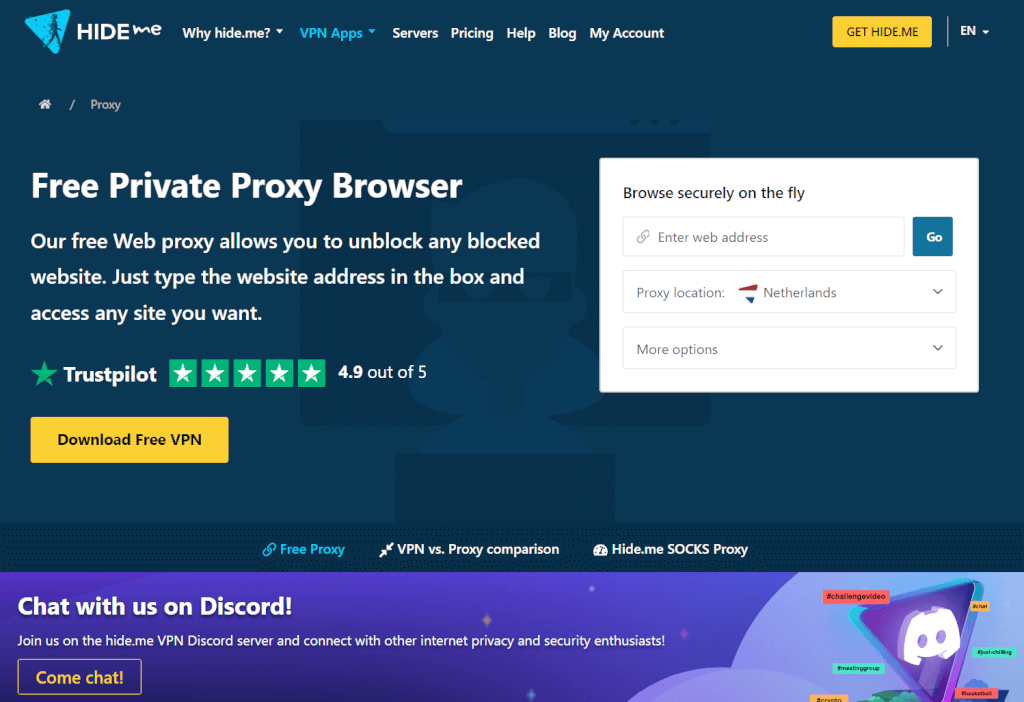1024x702 pixels.
Task: Select the Free Proxy tab
Action: [304, 549]
